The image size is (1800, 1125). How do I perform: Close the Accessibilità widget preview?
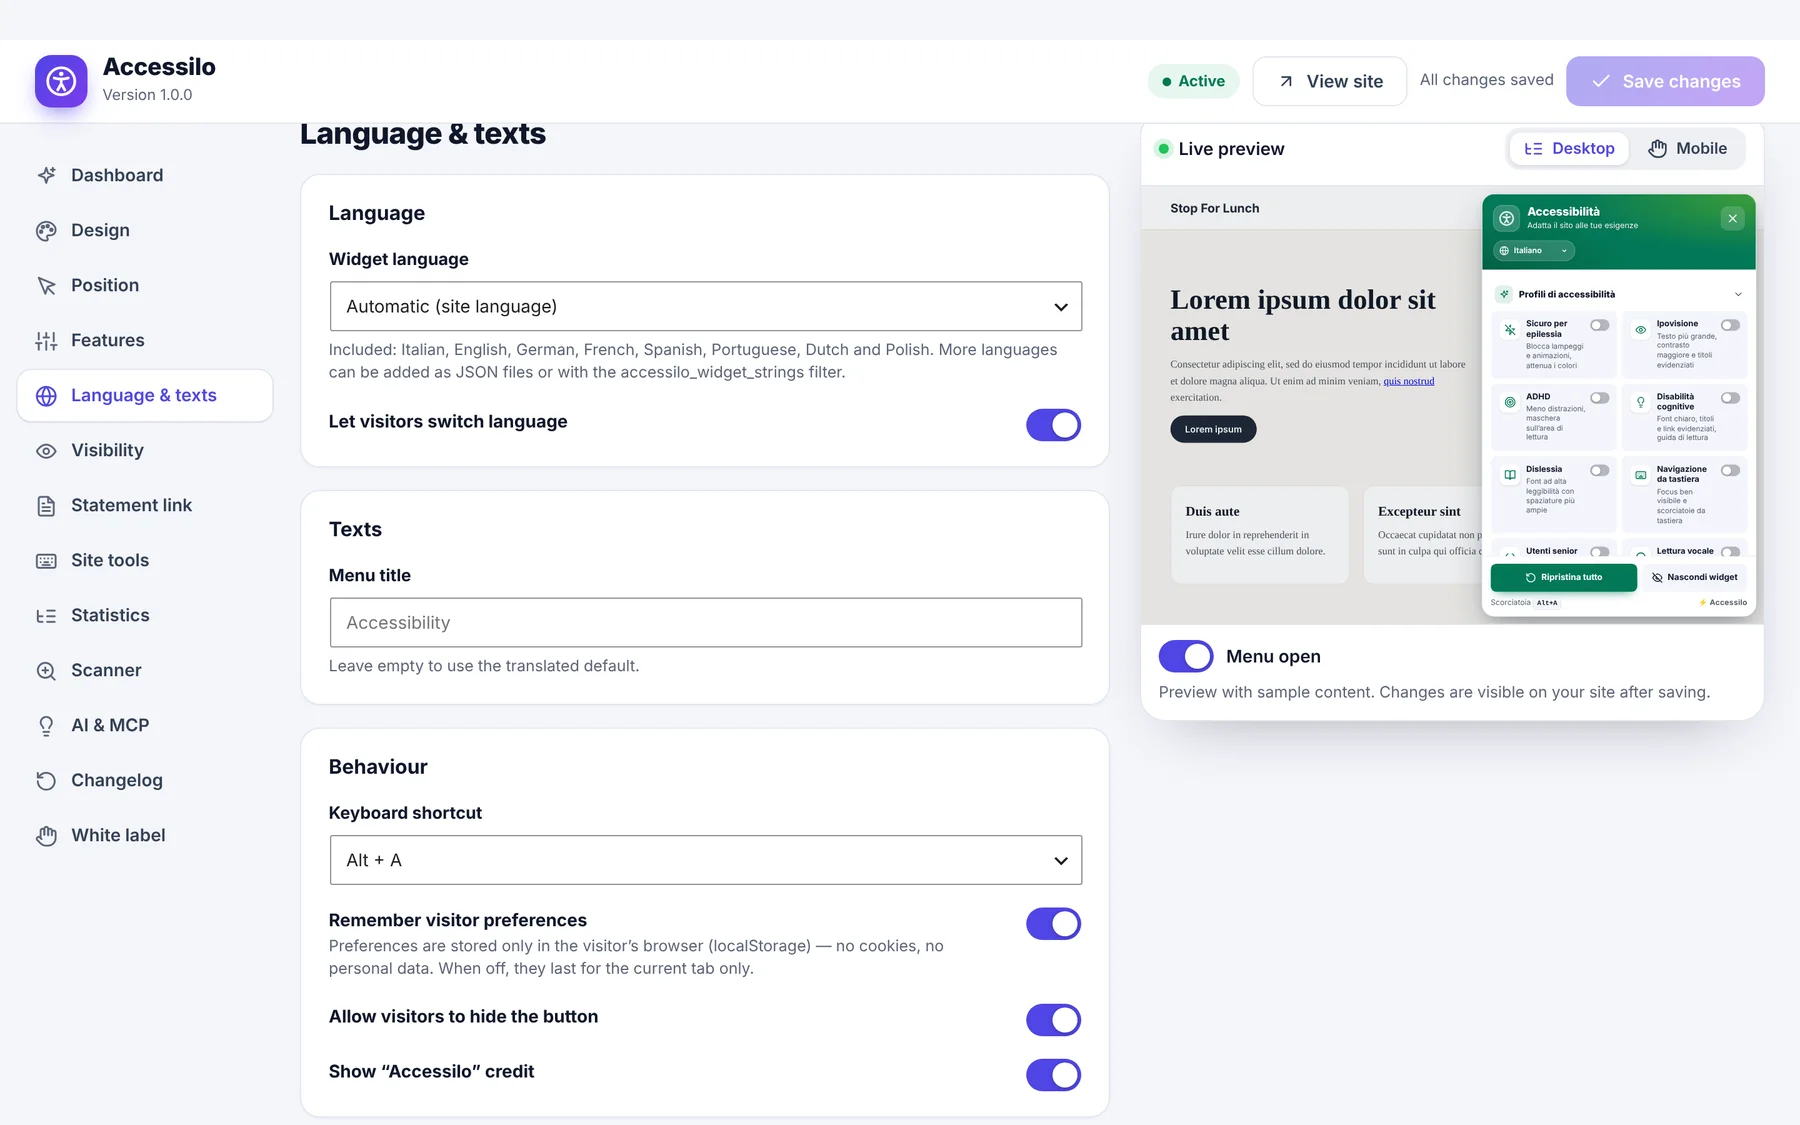click(x=1733, y=218)
